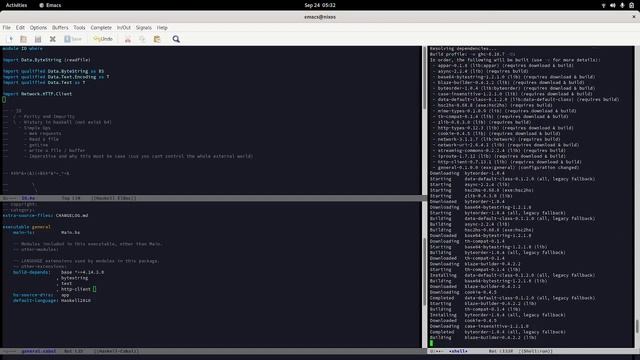The image size is (640, 360).
Task: Click the 'default-language' line in cabal file
Action: click(x=52, y=300)
